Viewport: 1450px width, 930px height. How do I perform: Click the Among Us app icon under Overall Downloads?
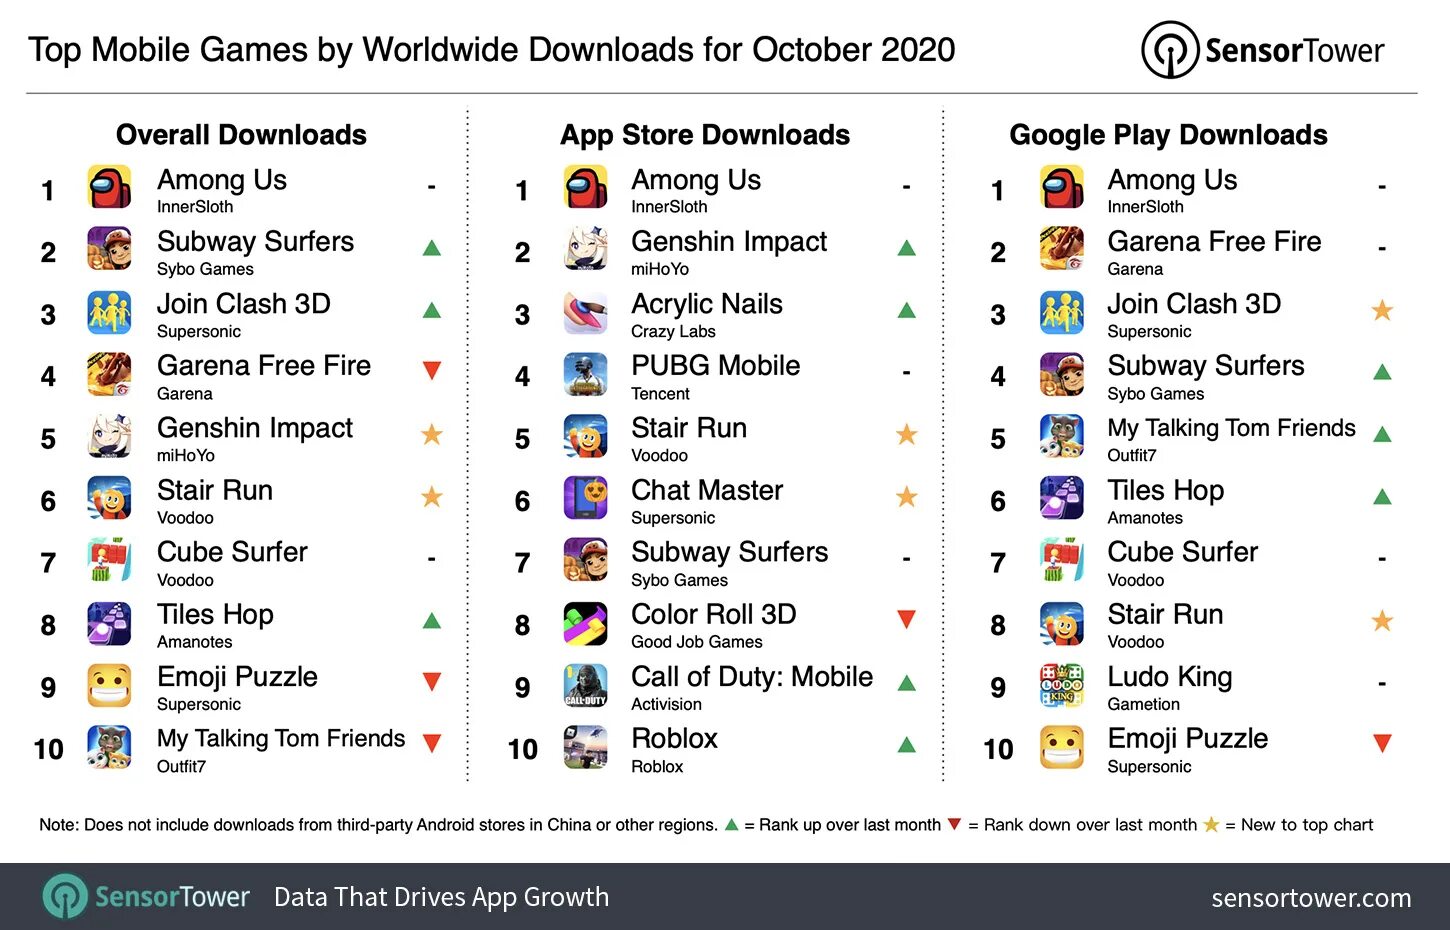(109, 188)
